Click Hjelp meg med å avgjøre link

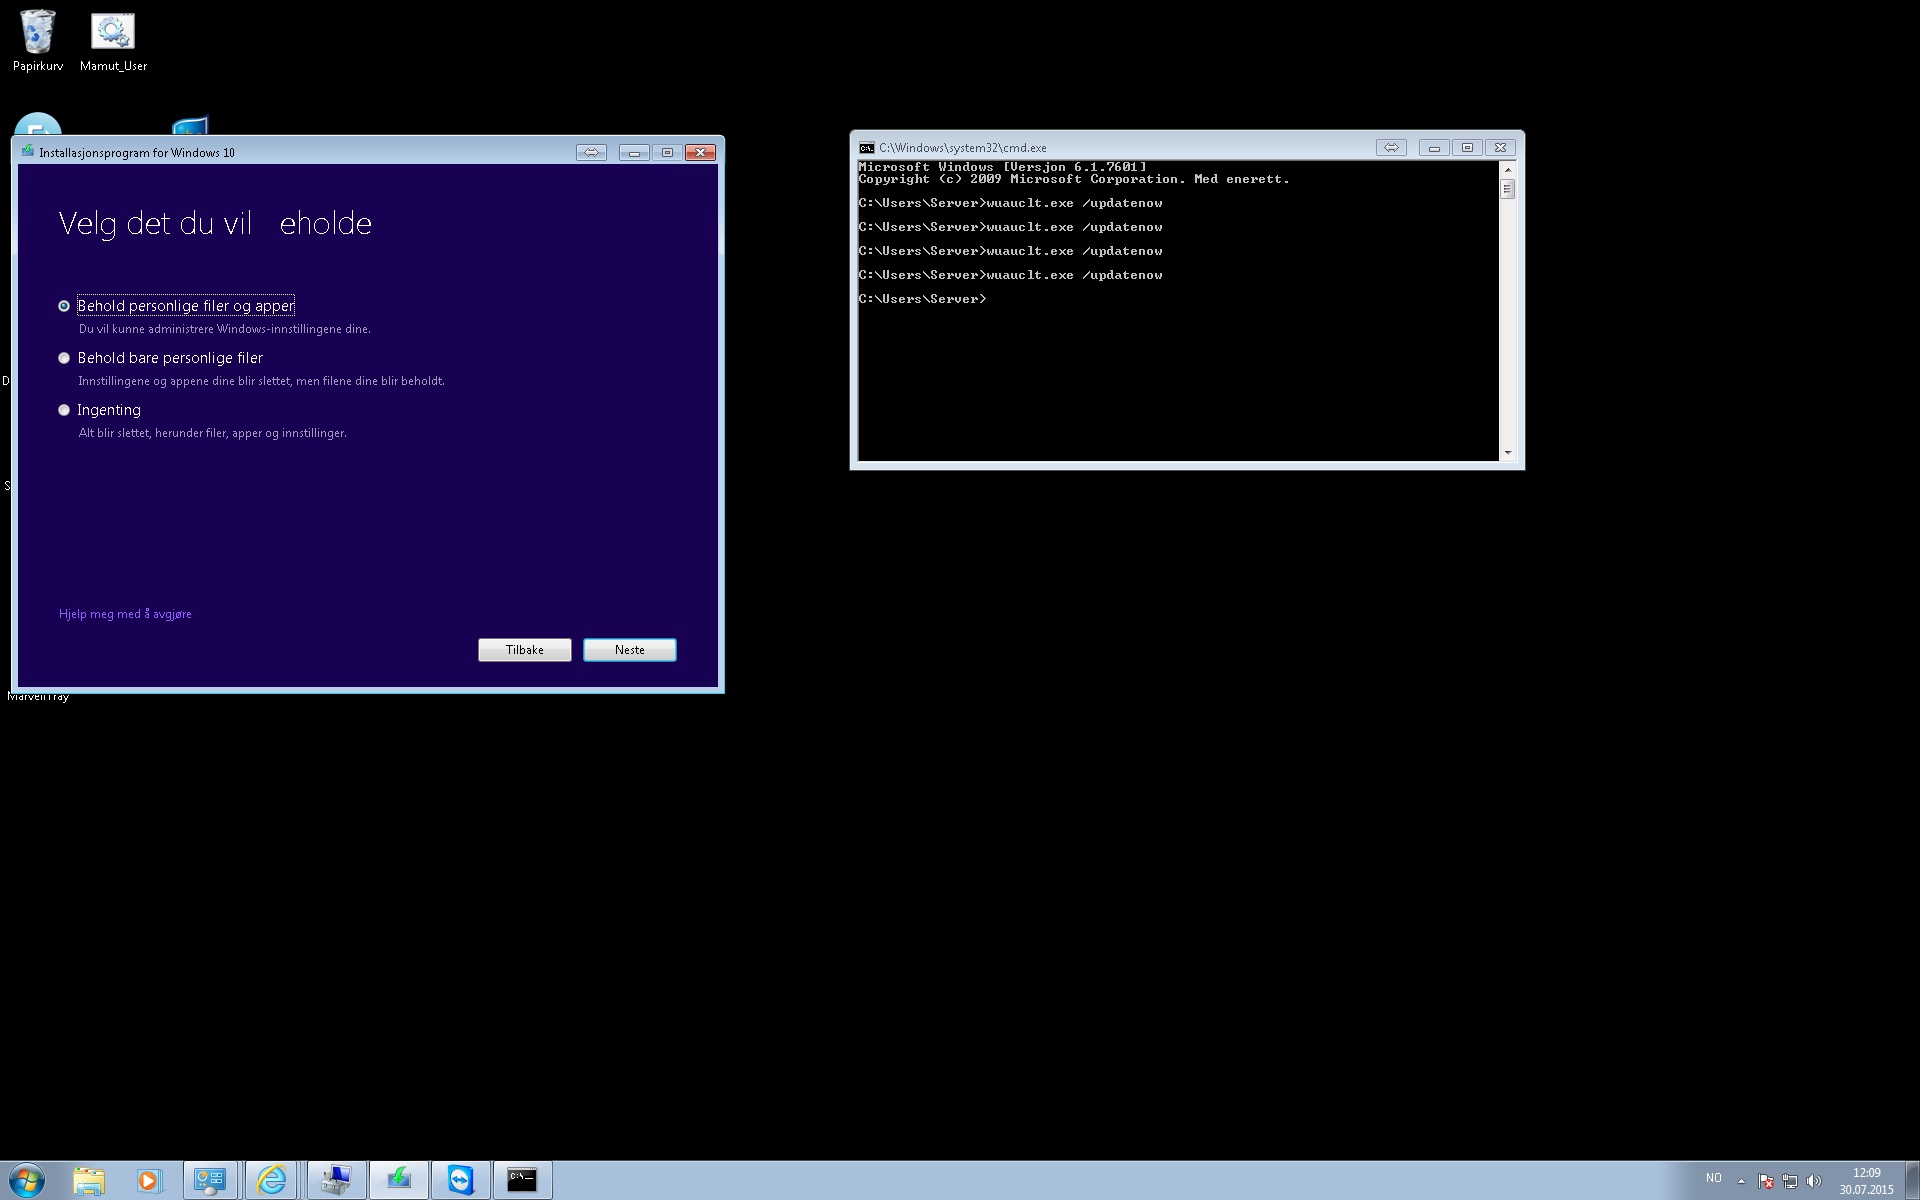(125, 614)
